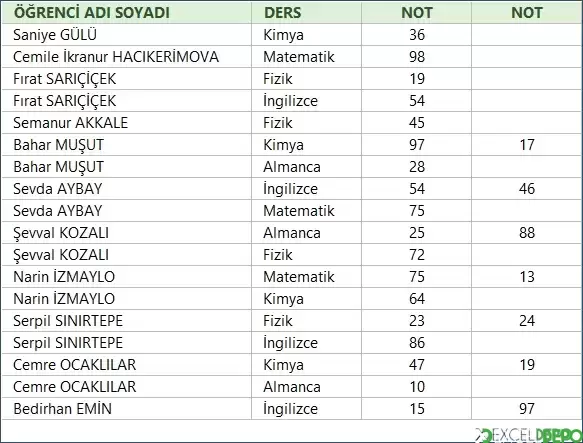583x443 pixels.
Task: Click the grade 98 for Matematik
Action: click(416, 57)
